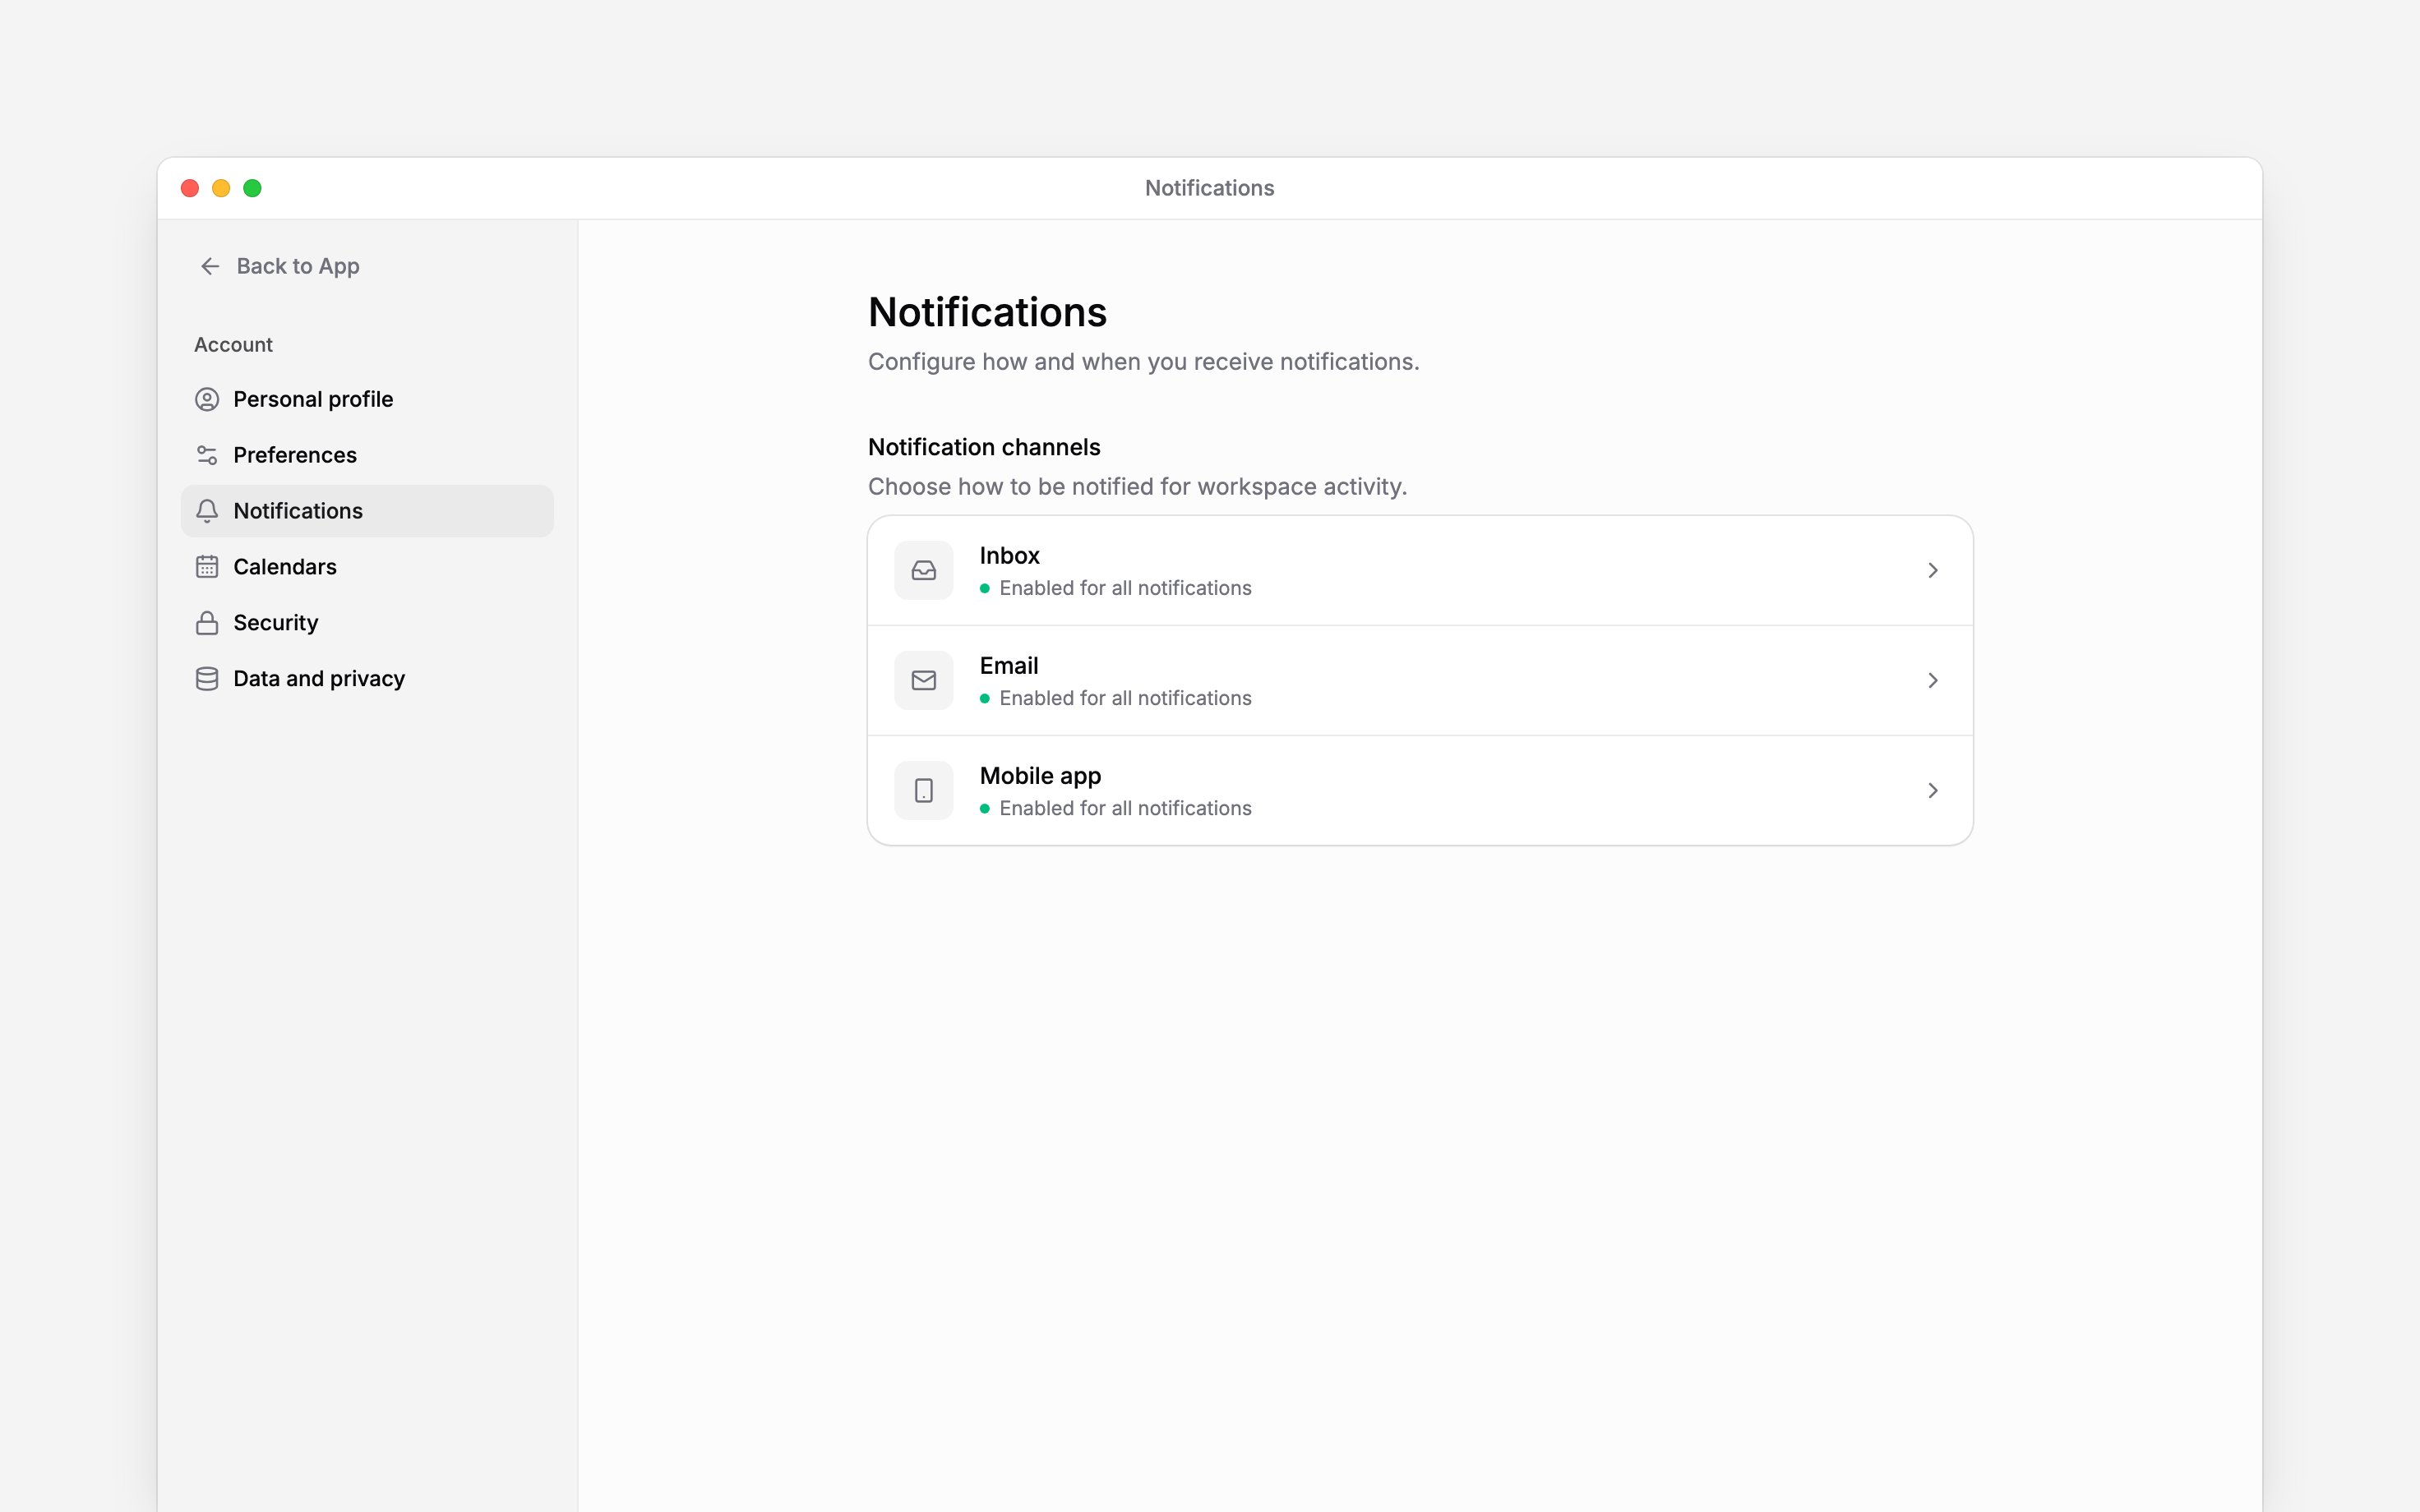Open the Mobile app channel title
Screen dimensions: 2420x1512
(1040, 776)
